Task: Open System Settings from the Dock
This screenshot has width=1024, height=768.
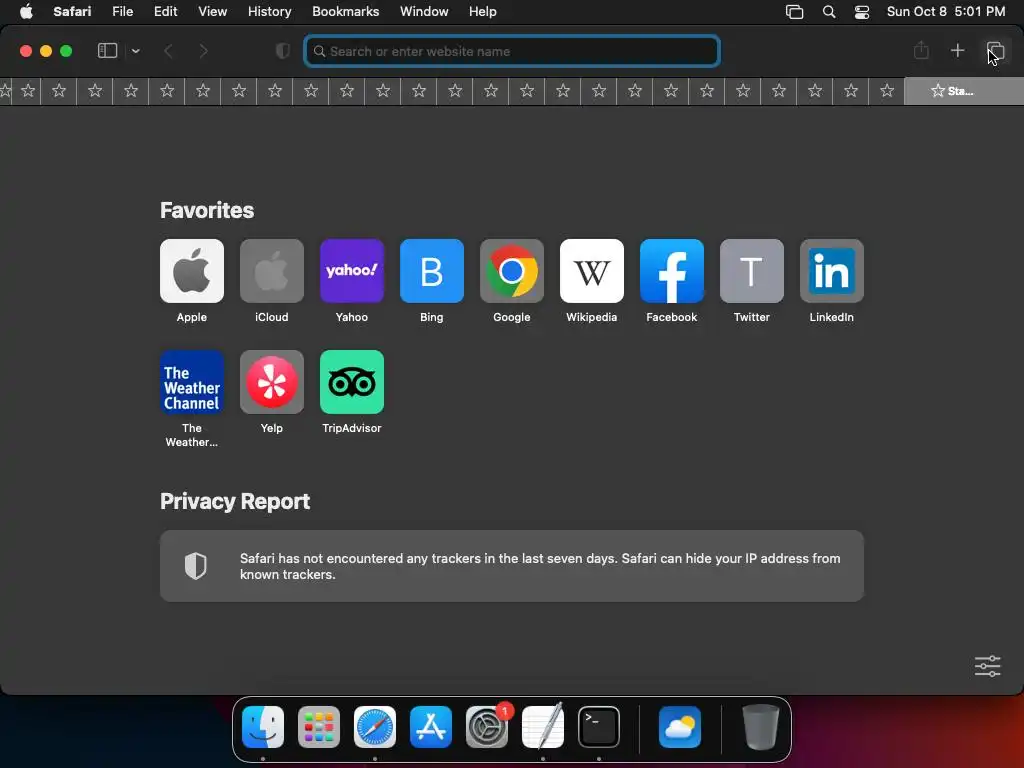Action: [x=487, y=727]
